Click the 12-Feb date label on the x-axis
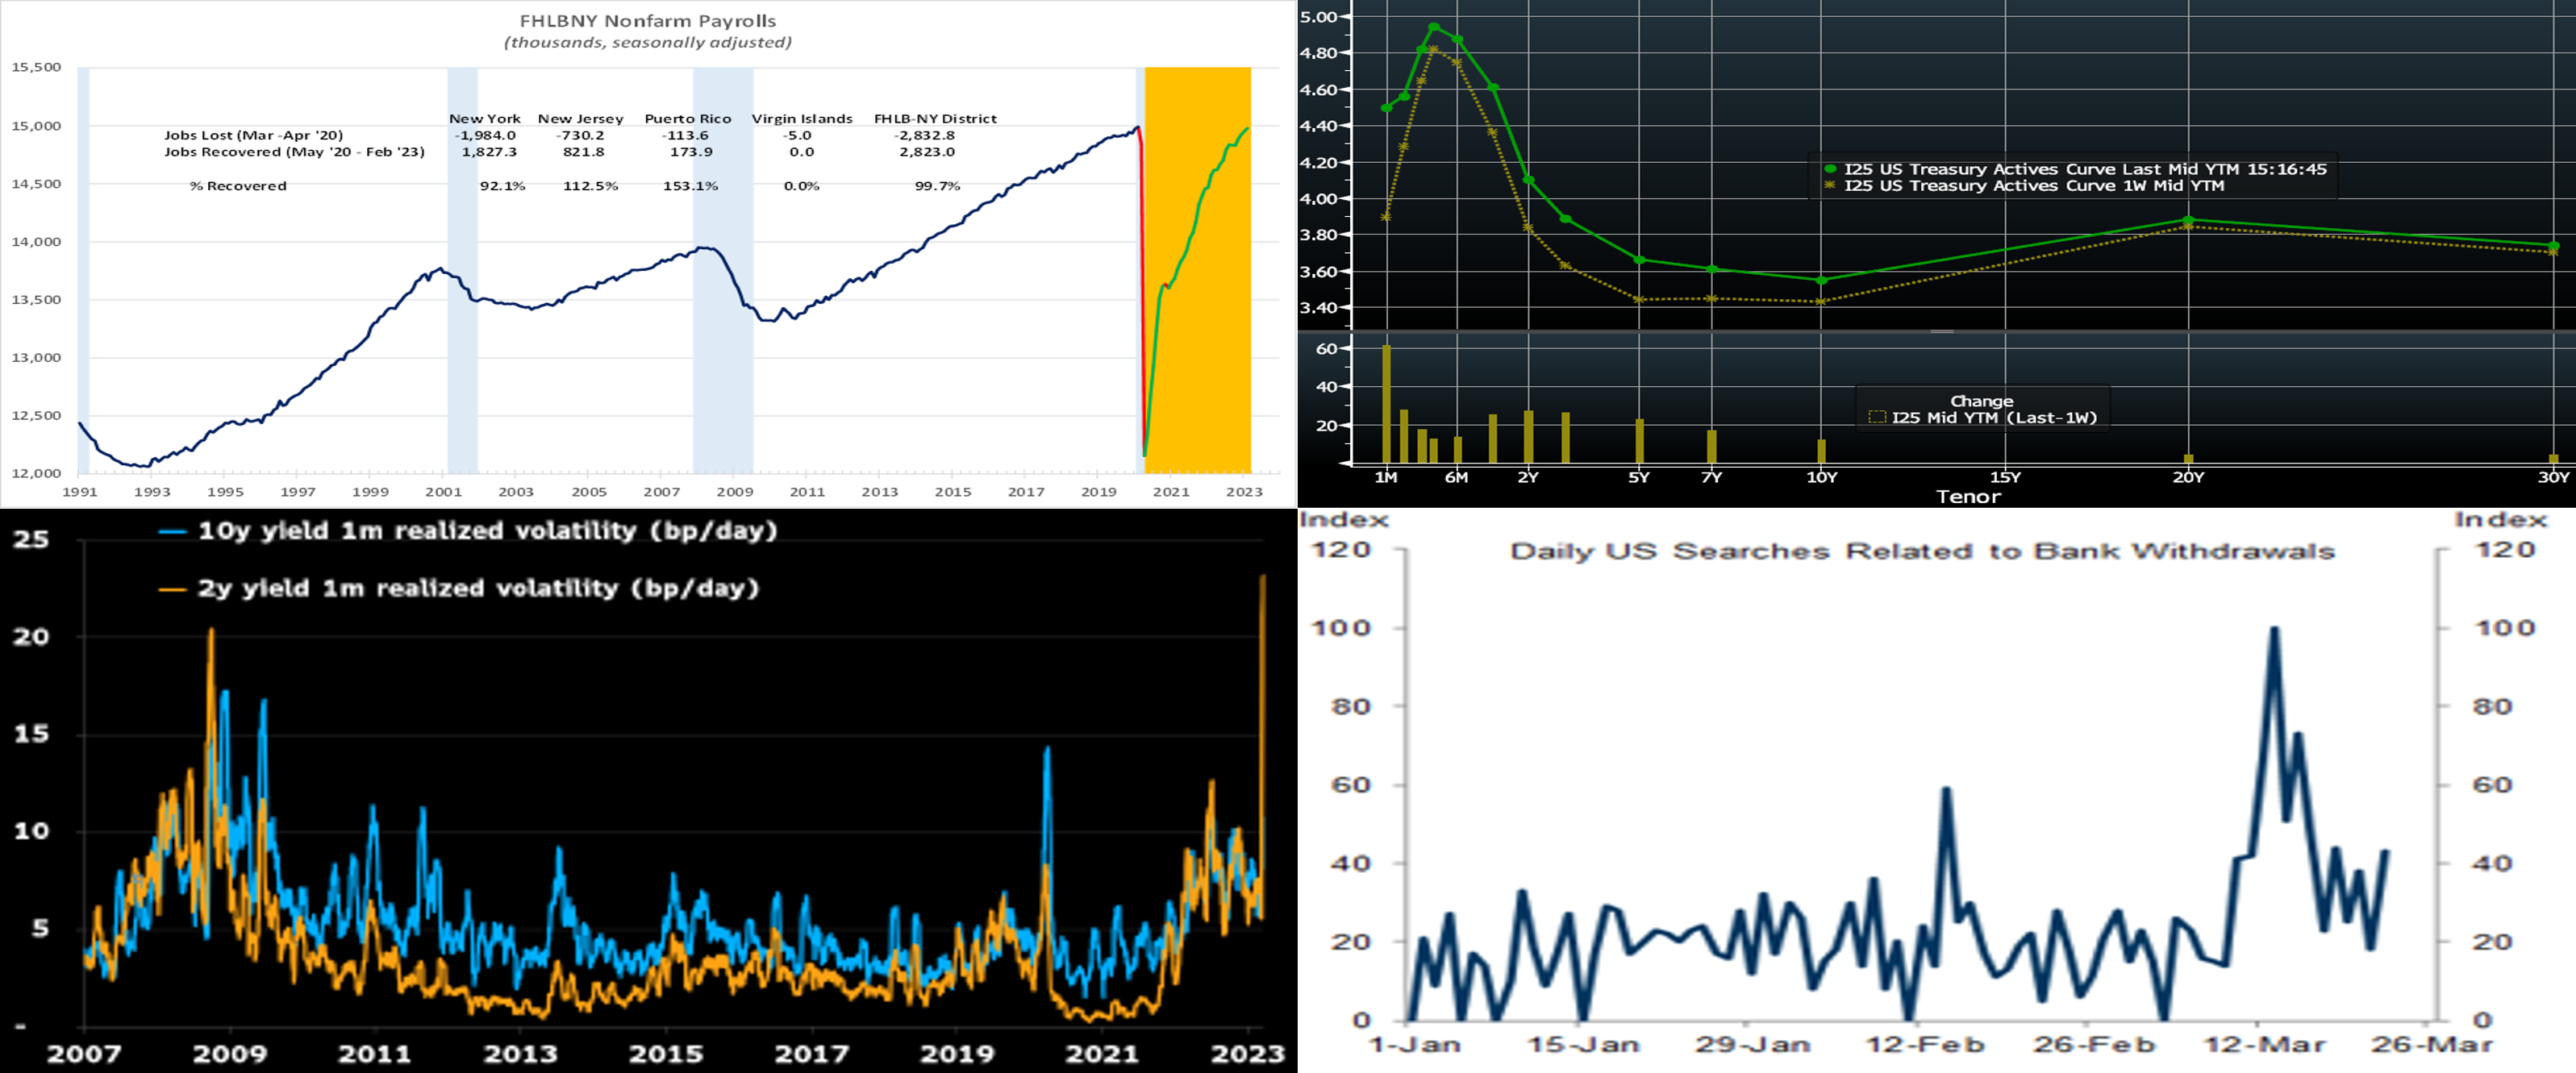Viewport: 2576px width, 1073px height. click(1924, 1045)
